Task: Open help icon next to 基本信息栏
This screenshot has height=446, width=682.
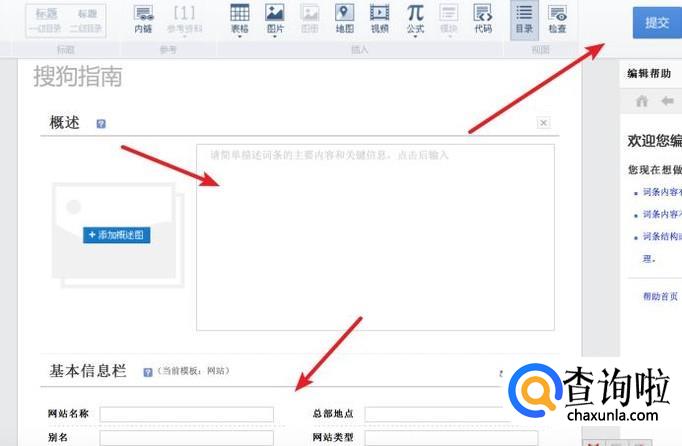Action: click(x=148, y=372)
